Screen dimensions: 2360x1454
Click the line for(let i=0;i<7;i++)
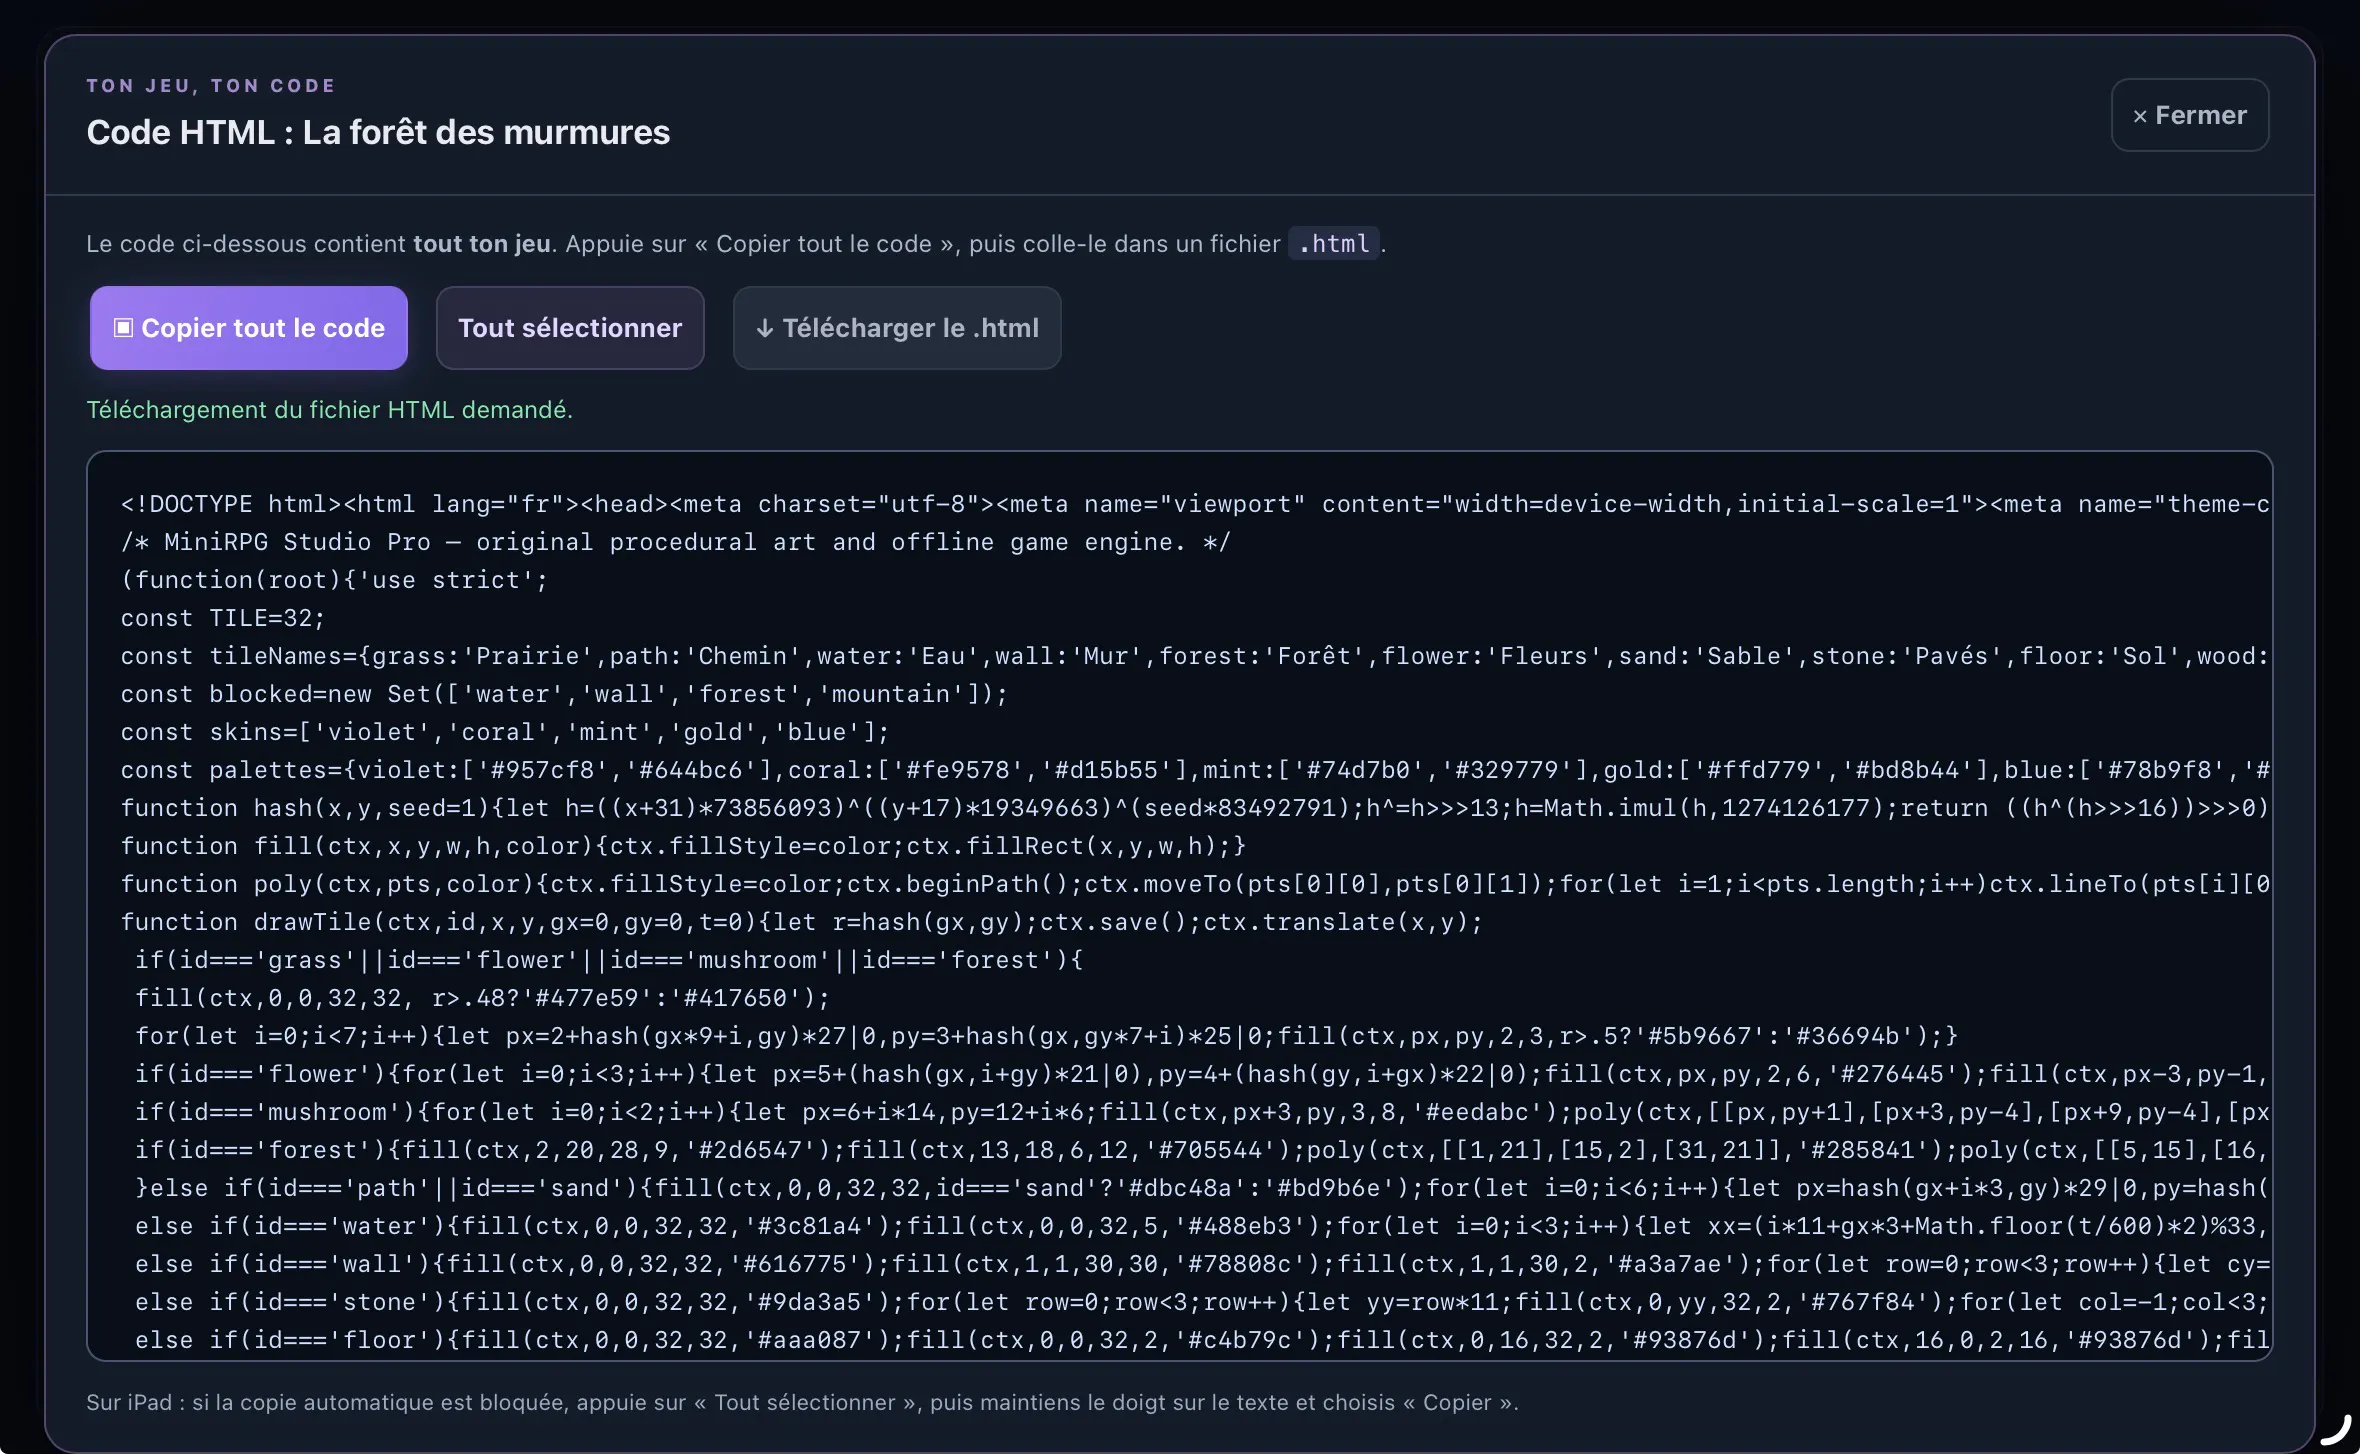(x=1046, y=1036)
